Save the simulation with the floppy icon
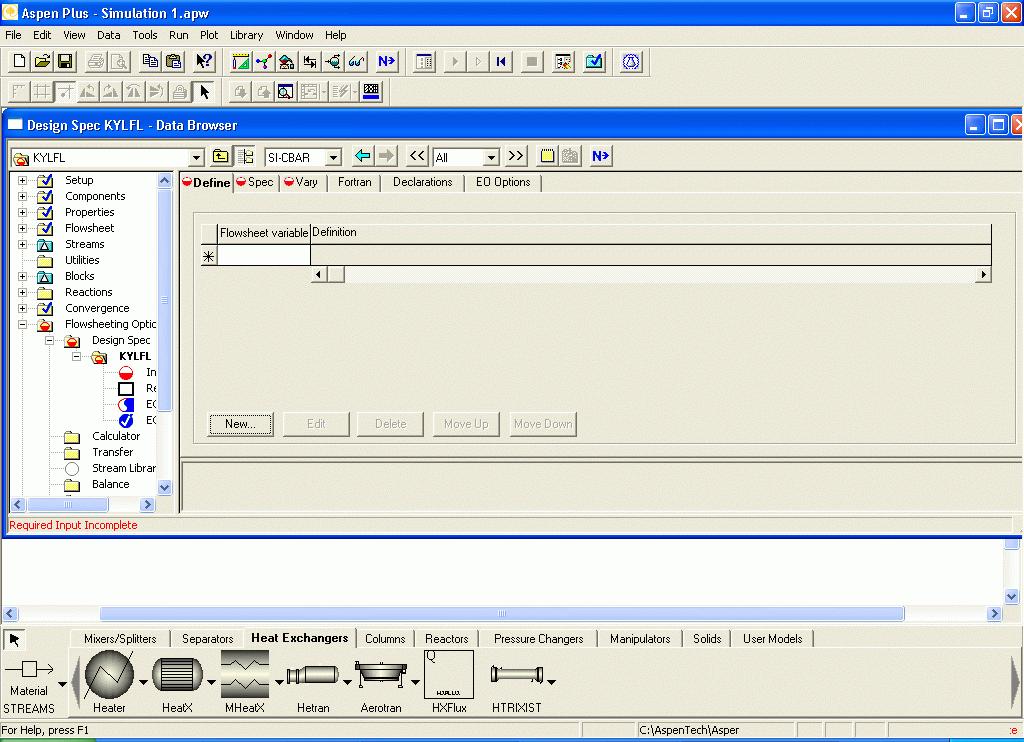Viewport: 1024px width, 742px height. (x=65, y=61)
